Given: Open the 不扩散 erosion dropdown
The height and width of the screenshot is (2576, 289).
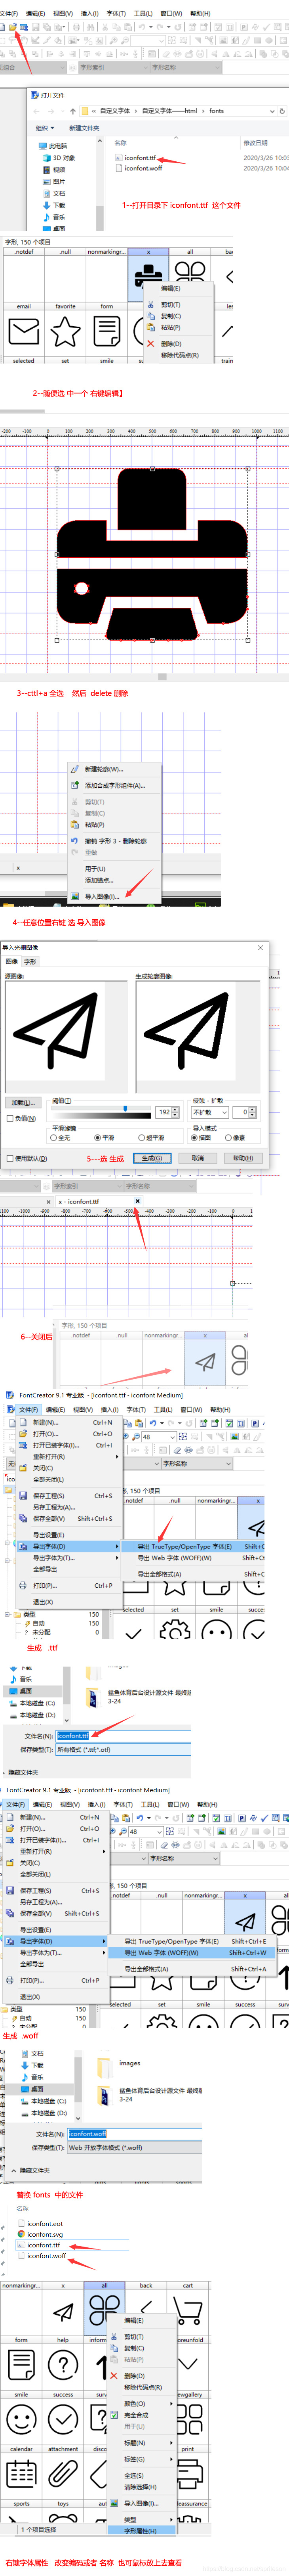Looking at the screenshot, I should tap(210, 1111).
